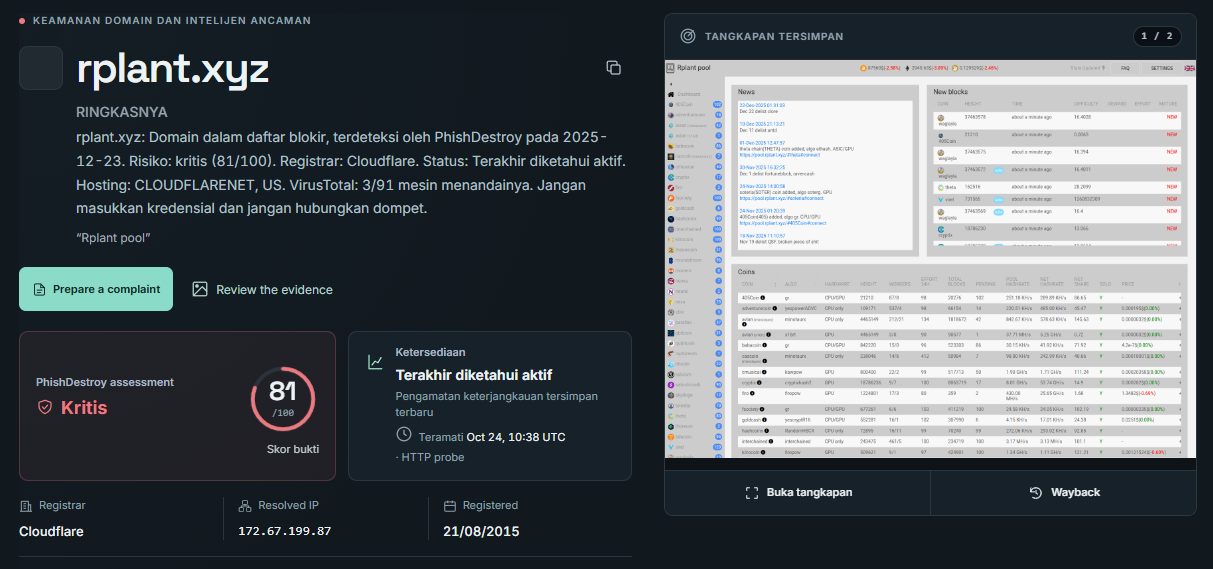
Task: Click the Prepare a complaint button
Action: 96,289
